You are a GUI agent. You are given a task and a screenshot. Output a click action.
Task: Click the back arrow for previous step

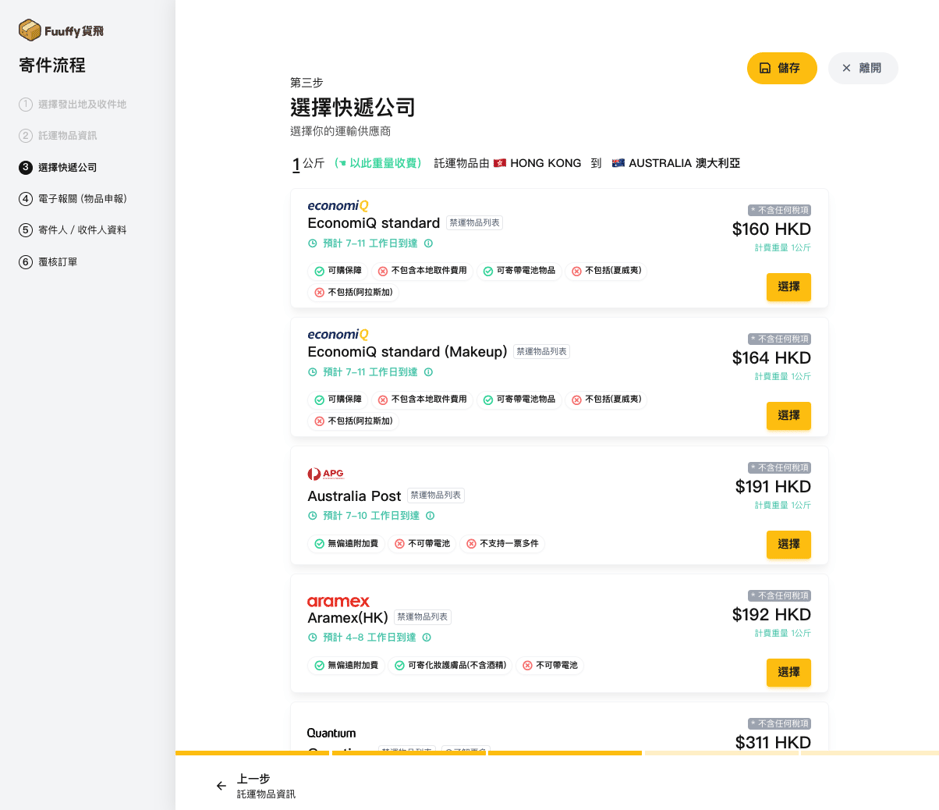tap(222, 786)
